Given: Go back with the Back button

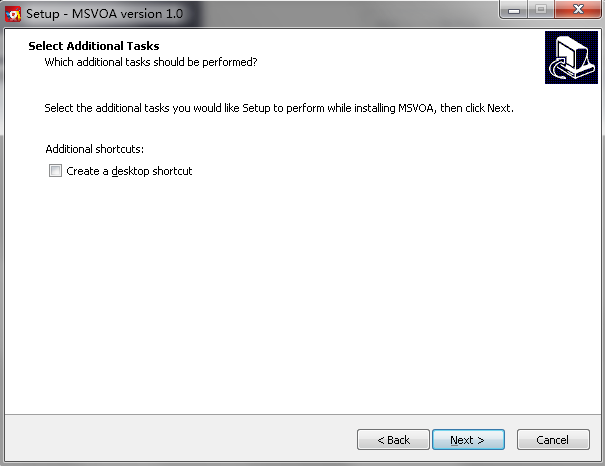Looking at the screenshot, I should click(x=393, y=440).
